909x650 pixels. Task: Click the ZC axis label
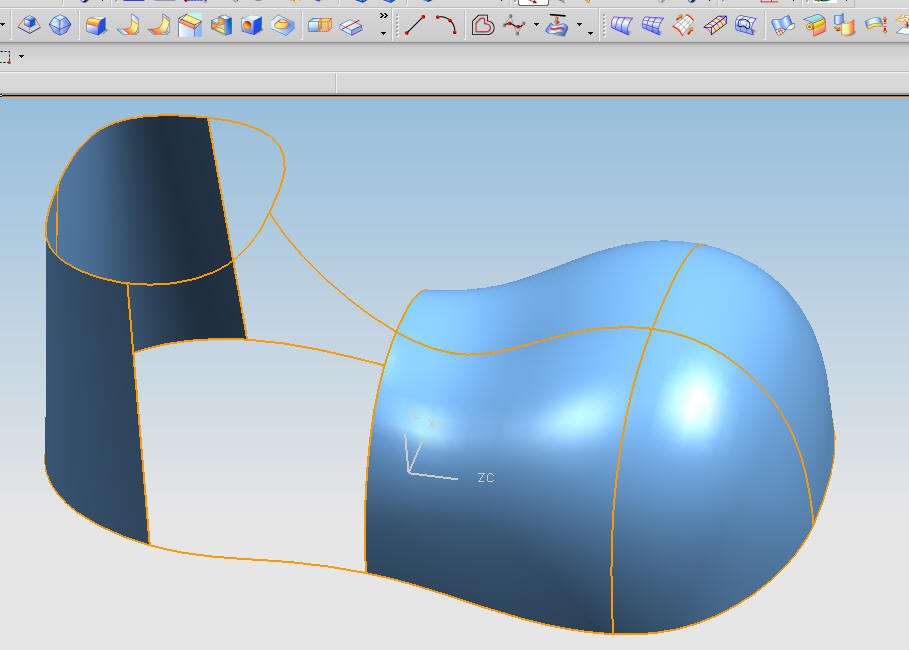486,478
